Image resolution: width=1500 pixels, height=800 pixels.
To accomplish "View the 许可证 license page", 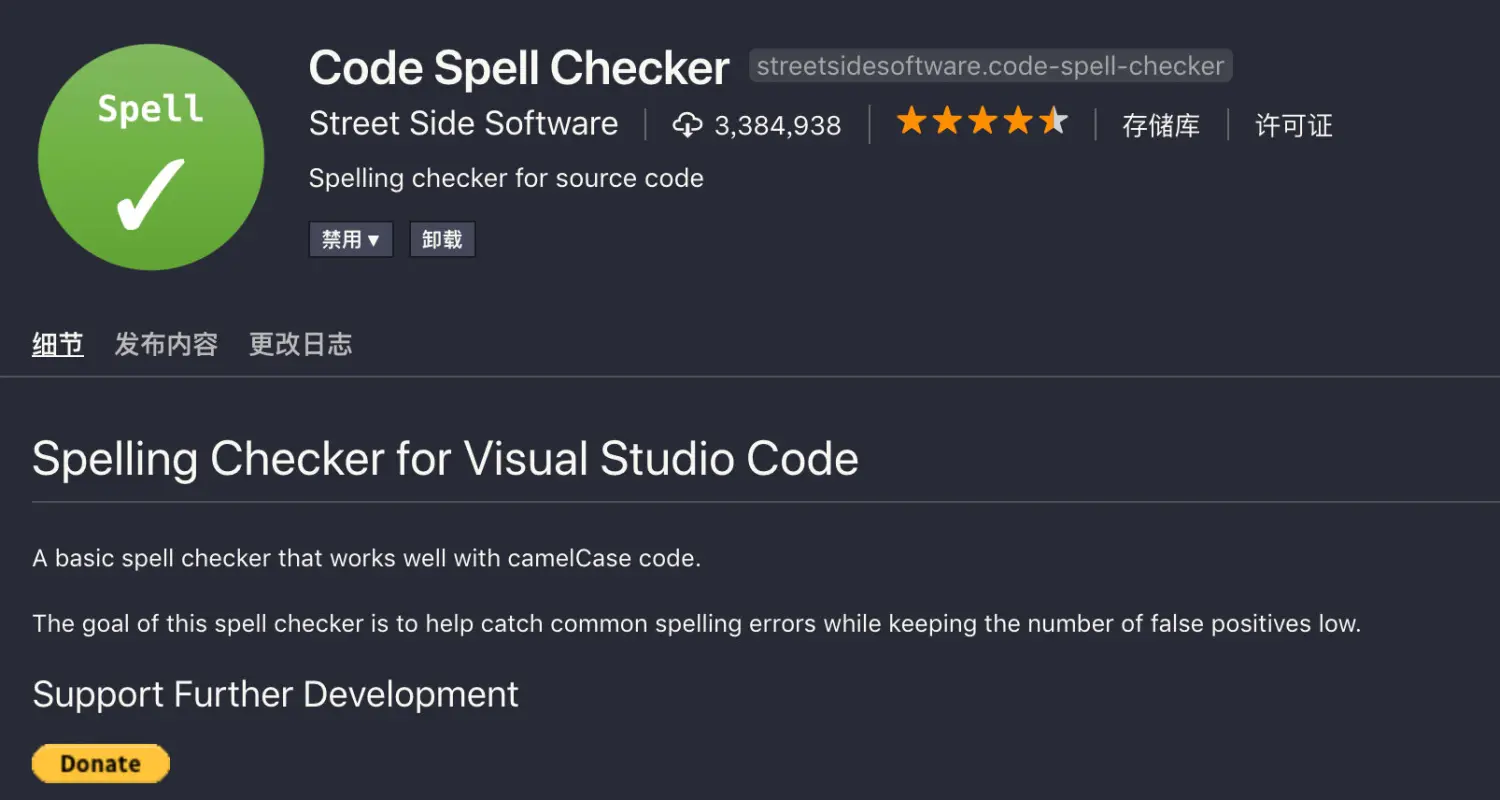I will (x=1292, y=126).
